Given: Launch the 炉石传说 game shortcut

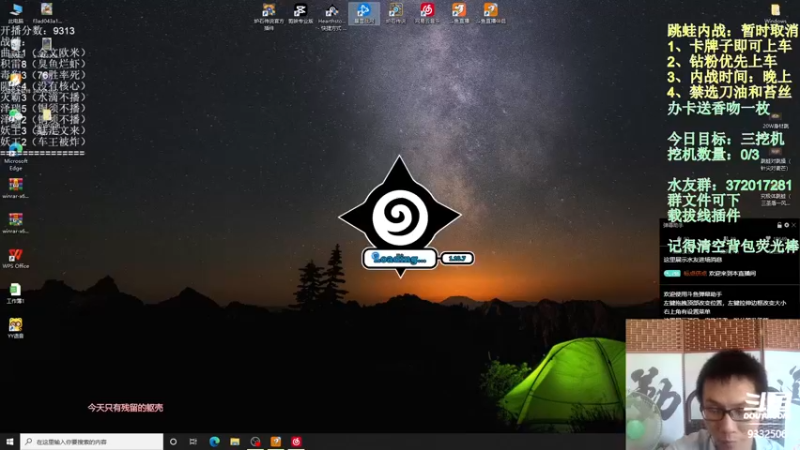Looking at the screenshot, I should pos(395,13).
